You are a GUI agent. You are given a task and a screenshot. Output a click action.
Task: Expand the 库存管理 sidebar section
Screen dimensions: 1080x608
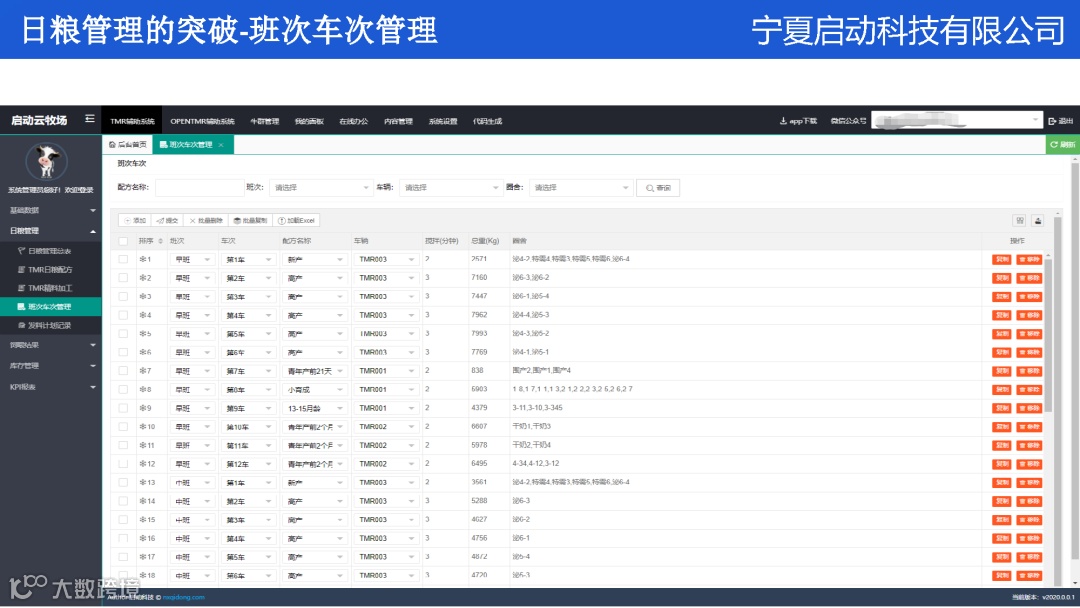(x=50, y=366)
